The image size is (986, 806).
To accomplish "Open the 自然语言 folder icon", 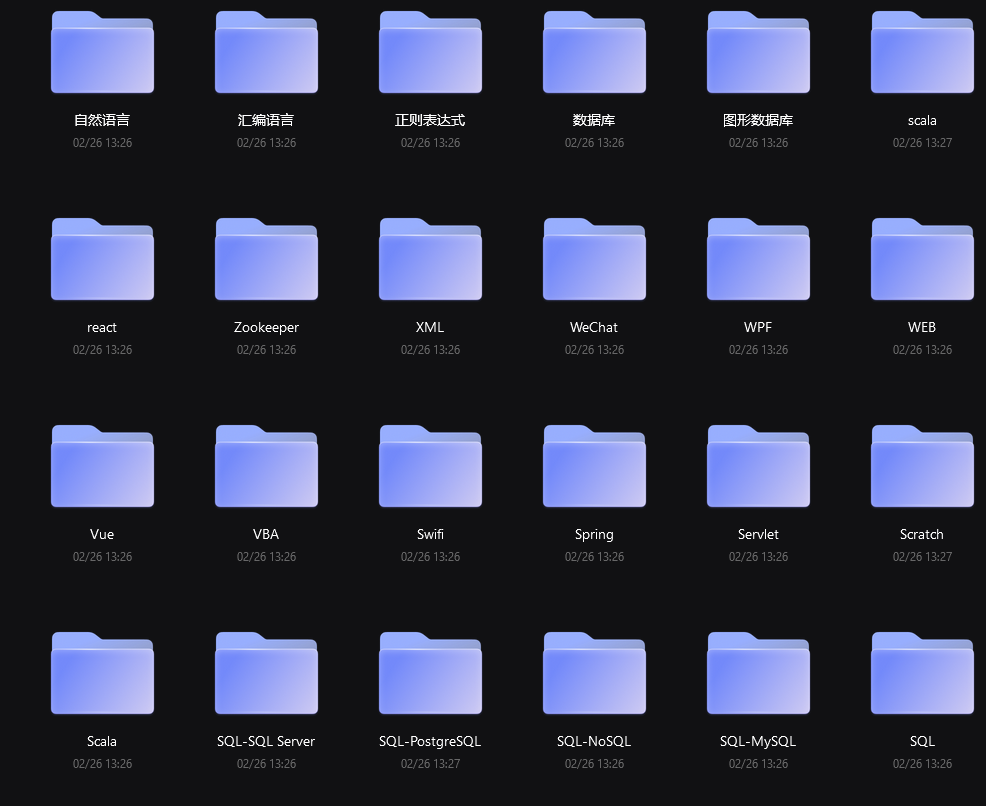I will 102,52.
